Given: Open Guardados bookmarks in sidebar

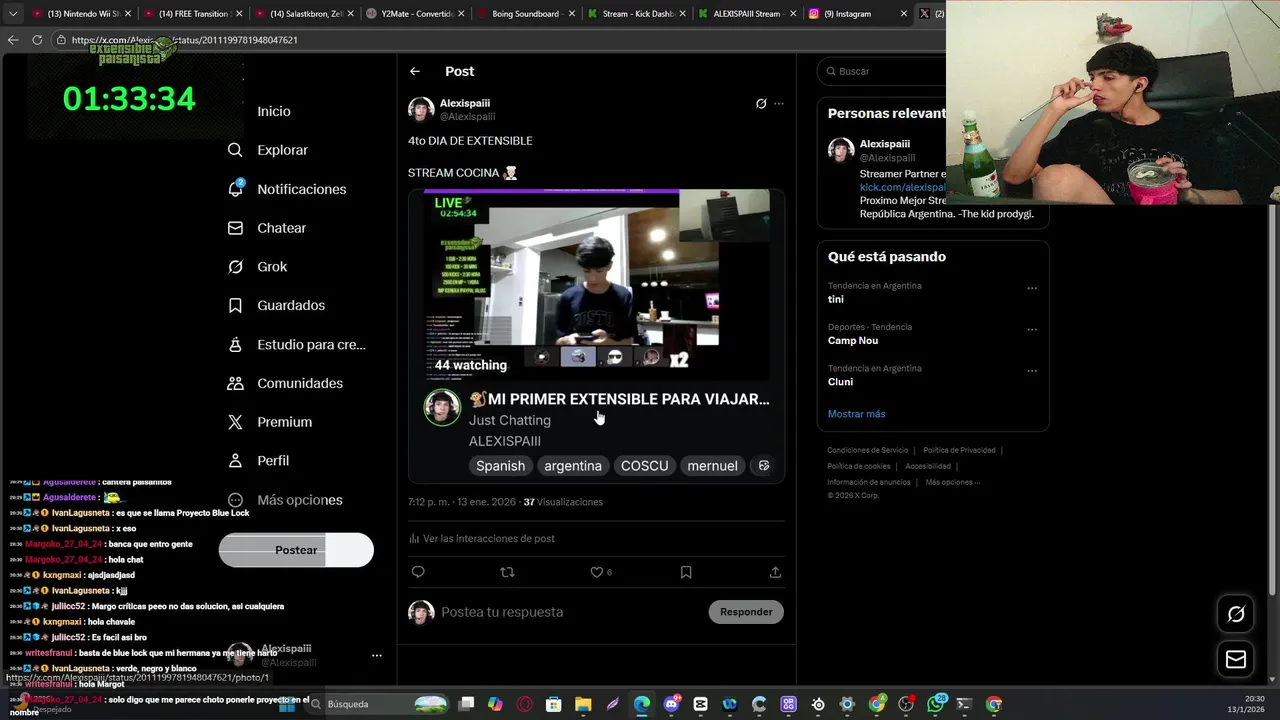Looking at the screenshot, I should click(x=276, y=305).
